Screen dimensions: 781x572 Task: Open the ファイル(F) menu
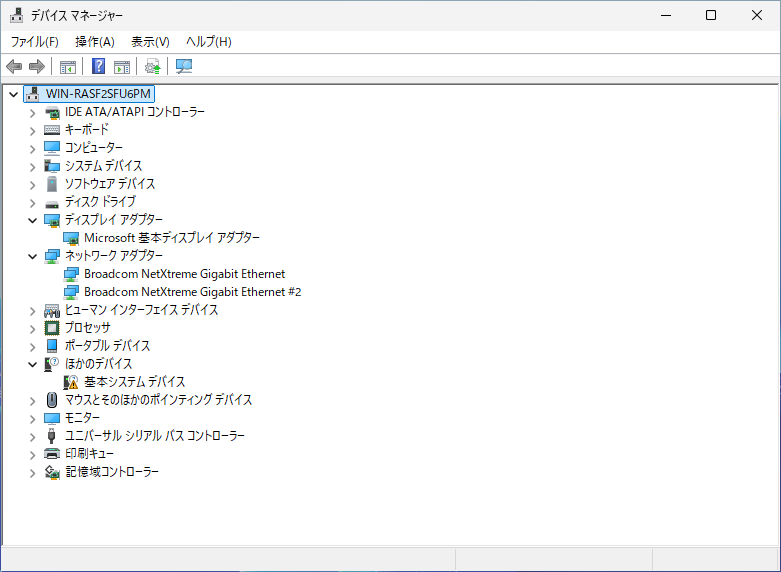click(34, 41)
